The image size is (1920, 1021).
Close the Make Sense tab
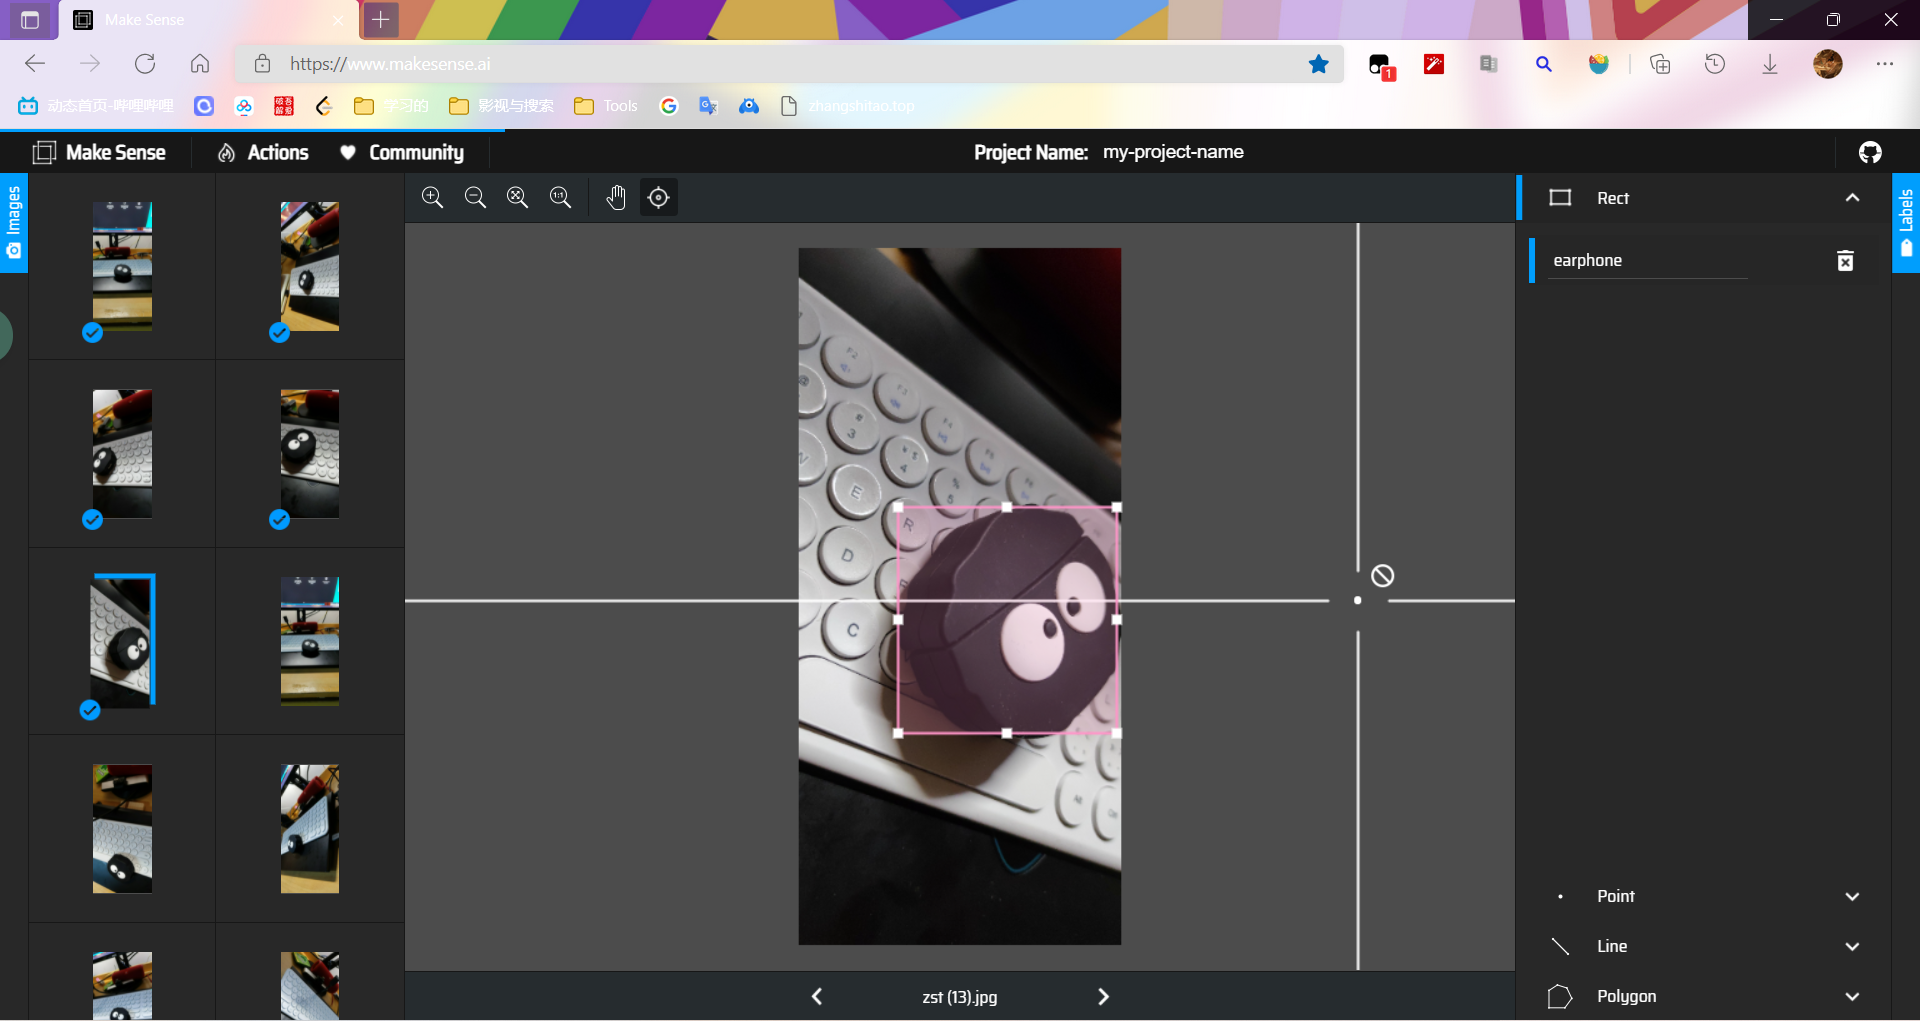pyautogui.click(x=338, y=20)
